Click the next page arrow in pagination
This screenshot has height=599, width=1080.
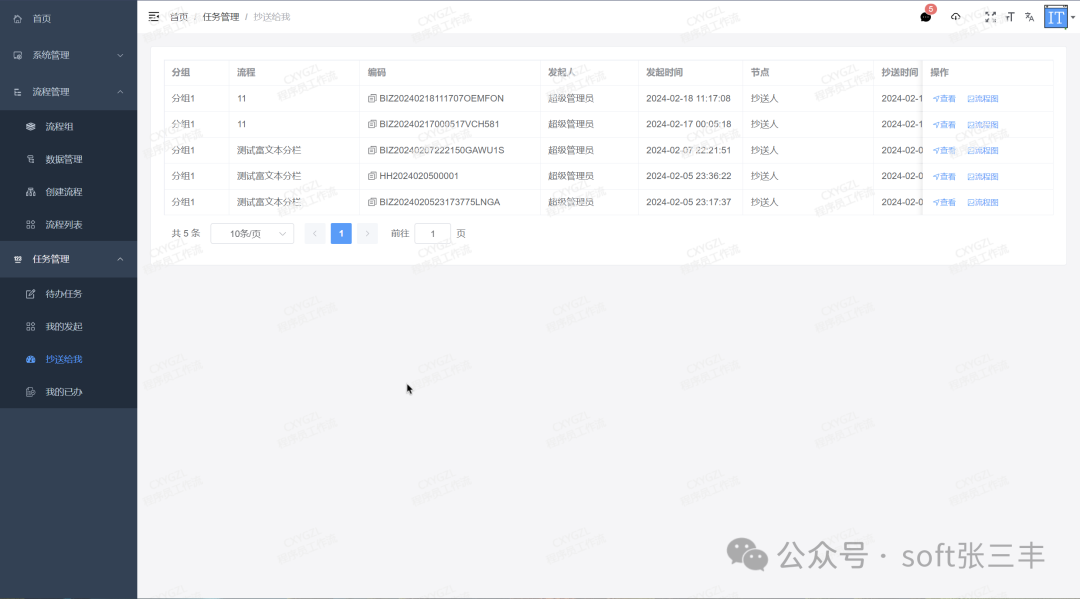[x=367, y=232]
